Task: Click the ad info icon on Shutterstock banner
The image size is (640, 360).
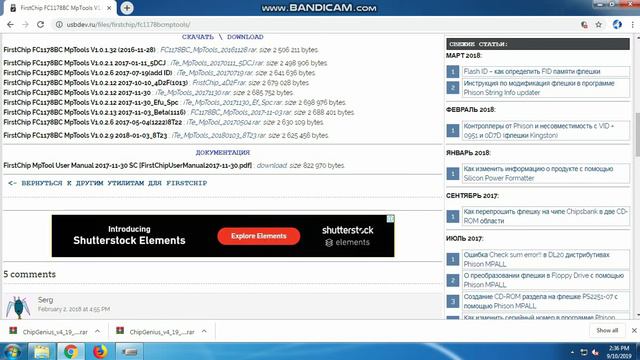Action: click(390, 219)
